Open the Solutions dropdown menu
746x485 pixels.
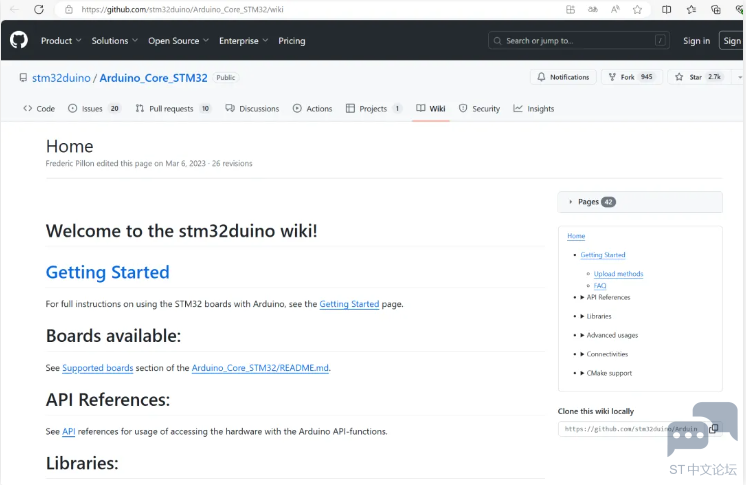(x=115, y=40)
